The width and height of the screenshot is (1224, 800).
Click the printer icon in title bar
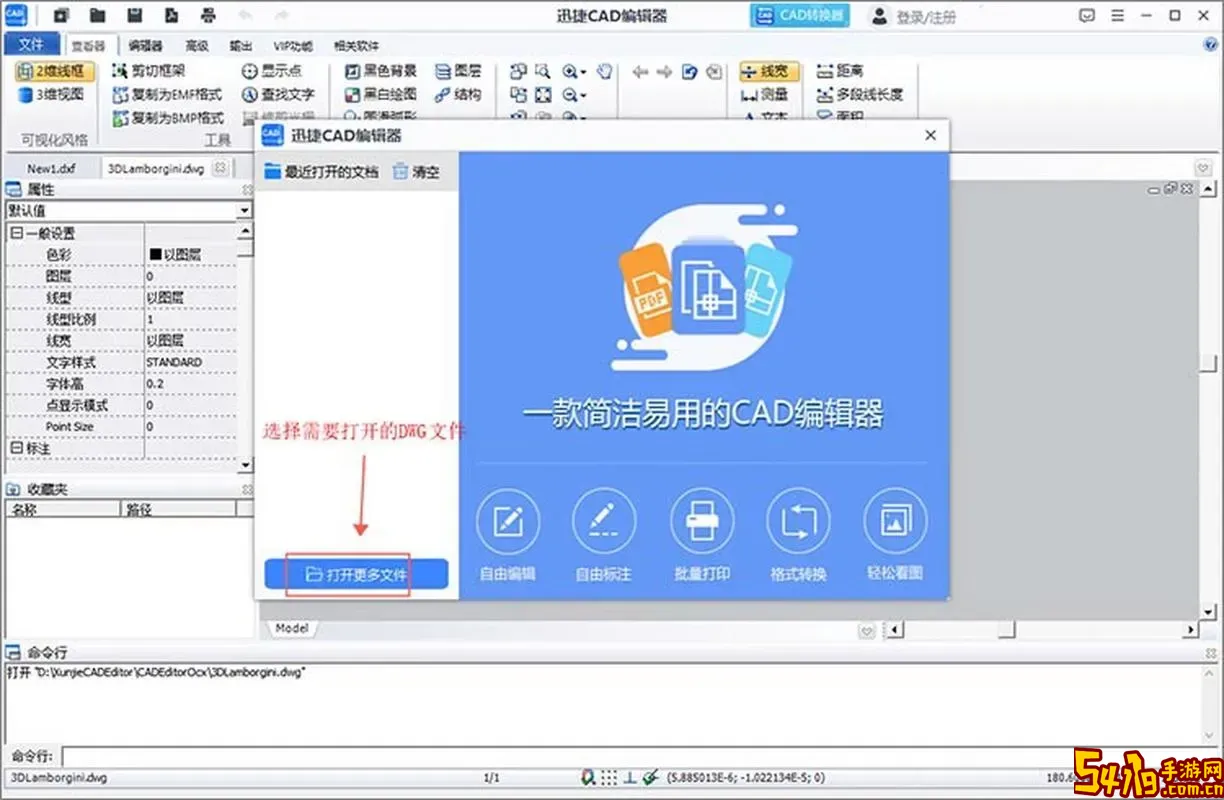point(208,15)
